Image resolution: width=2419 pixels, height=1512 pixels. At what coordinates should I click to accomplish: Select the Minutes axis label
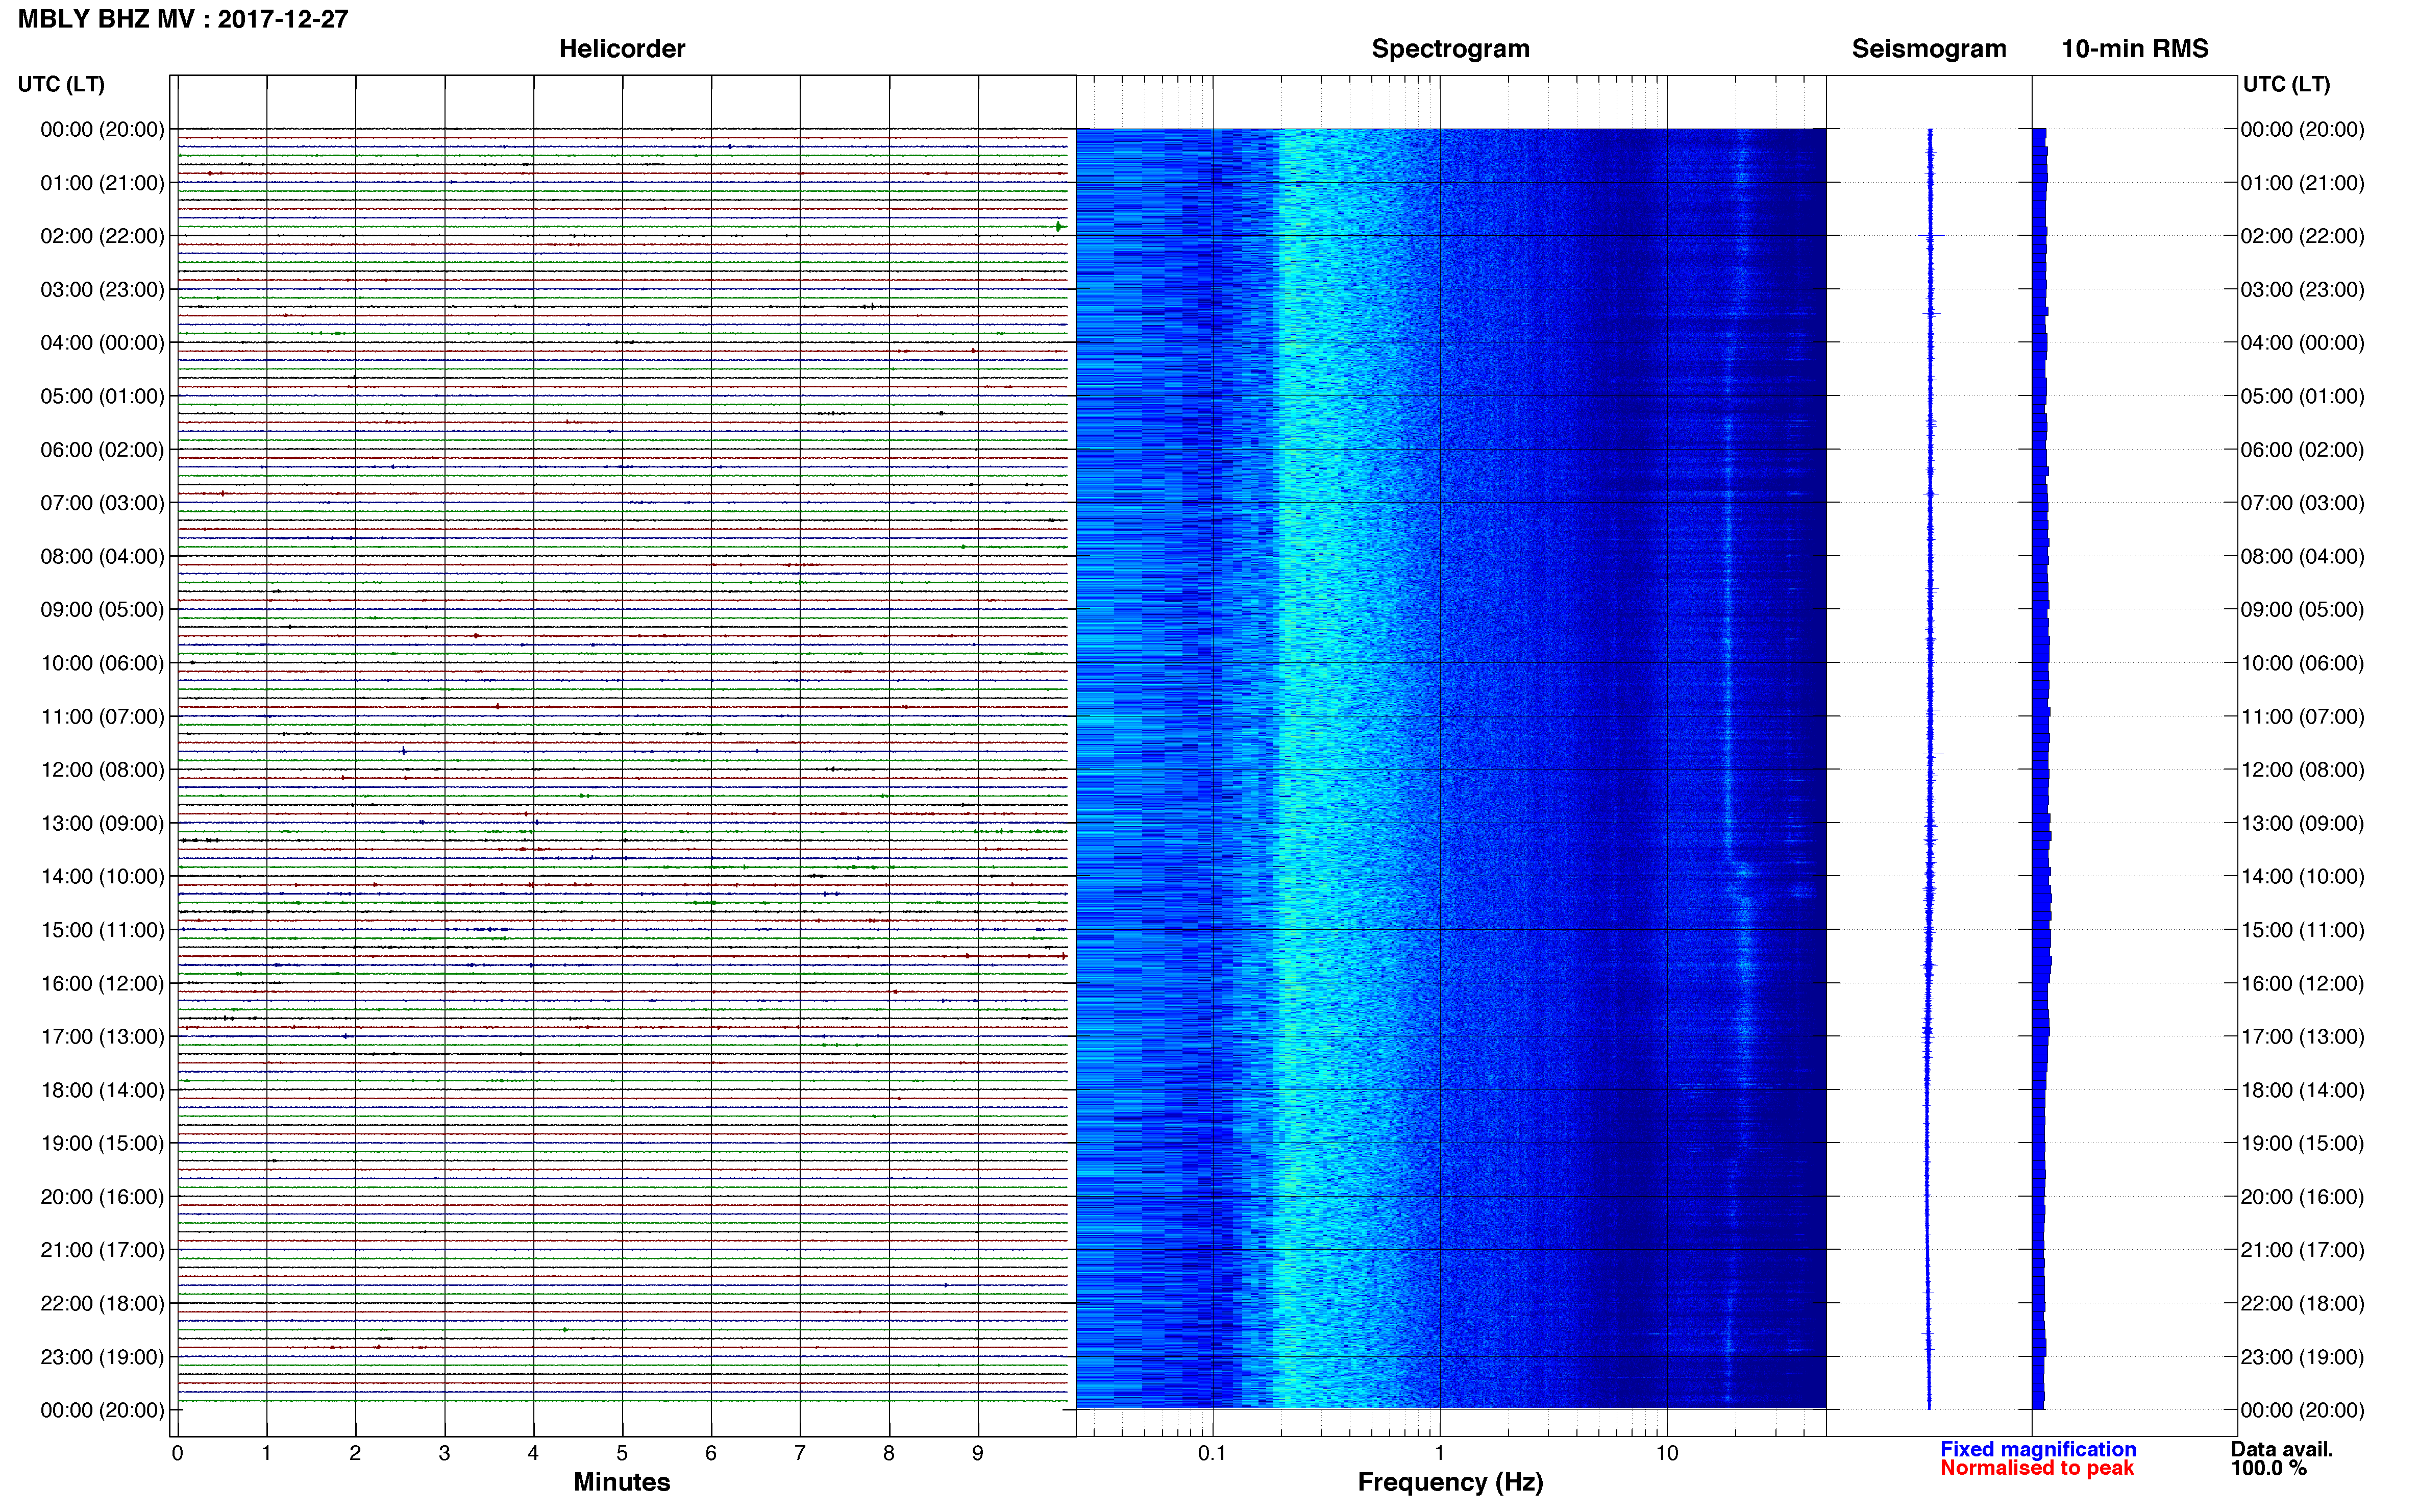(621, 1482)
